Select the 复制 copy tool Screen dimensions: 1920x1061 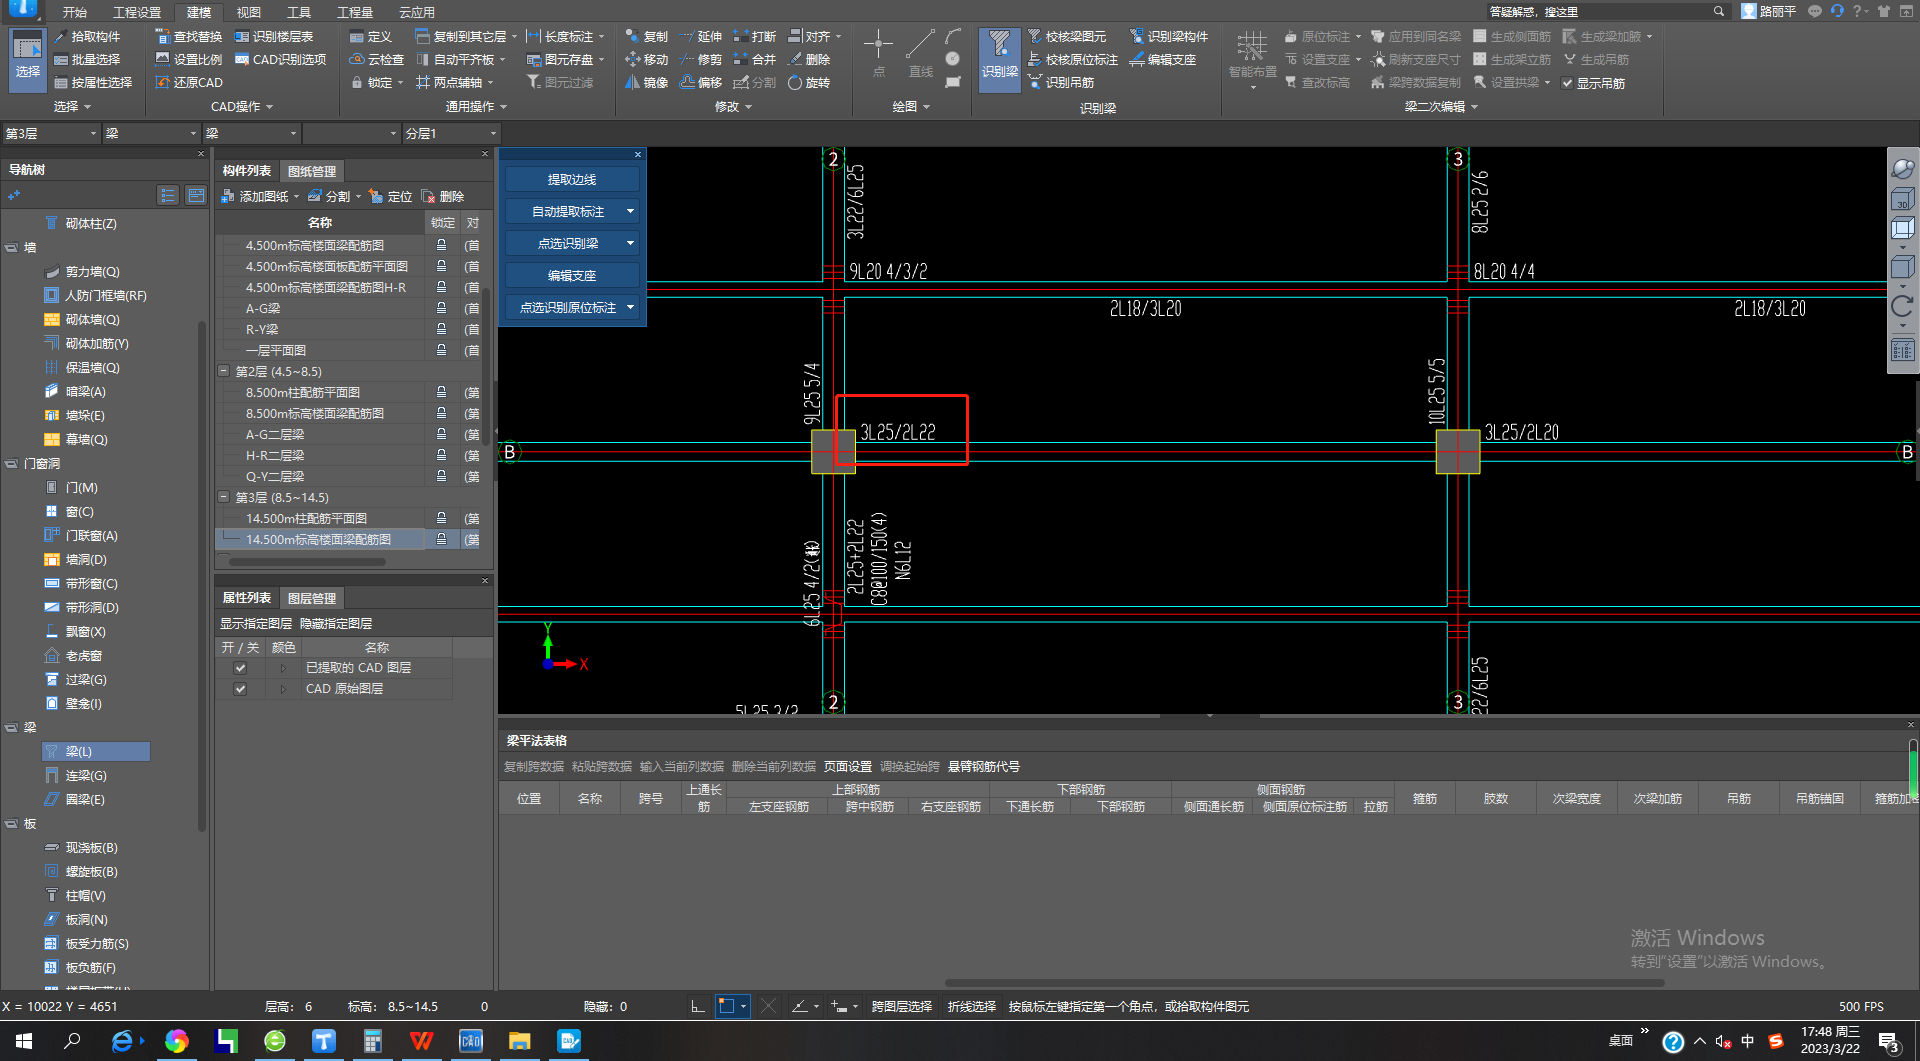pyautogui.click(x=646, y=37)
